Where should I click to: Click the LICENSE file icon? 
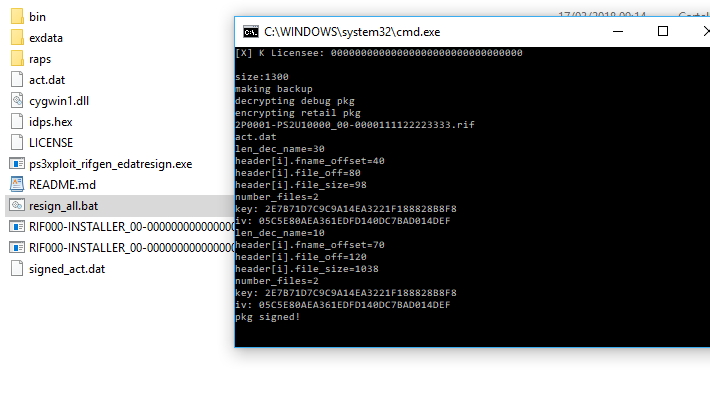click(x=17, y=142)
